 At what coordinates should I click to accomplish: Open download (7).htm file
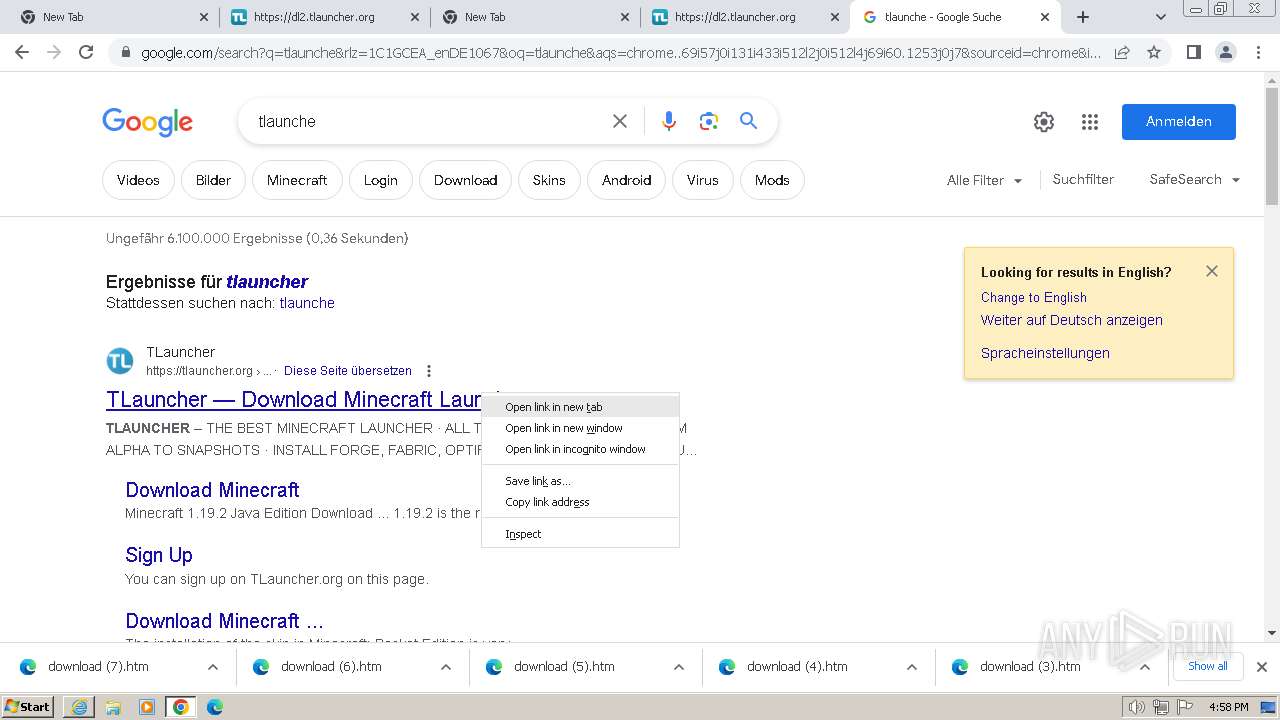pos(98,667)
